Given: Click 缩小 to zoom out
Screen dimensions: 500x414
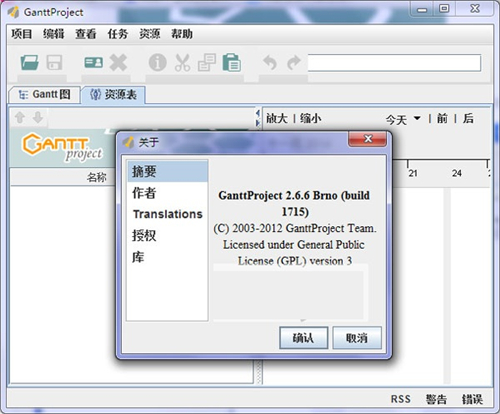Looking at the screenshot, I should tap(311, 118).
